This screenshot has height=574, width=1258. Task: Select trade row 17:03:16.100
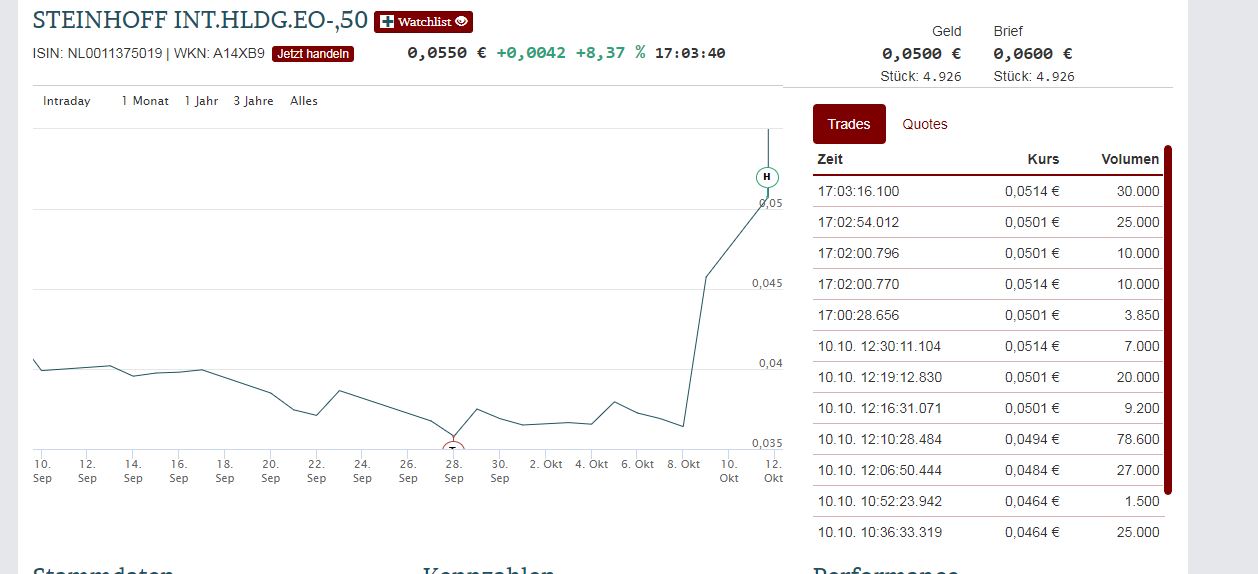988,191
